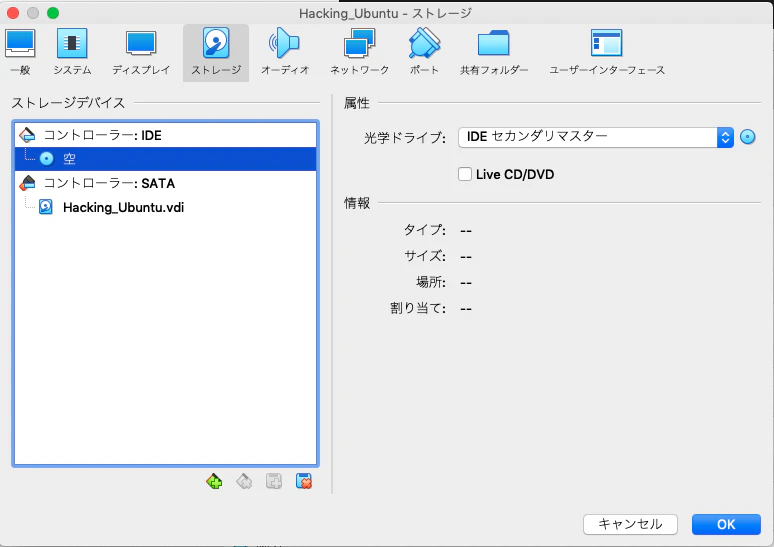Open the システム settings tab
The height and width of the screenshot is (547, 774).
point(72,52)
